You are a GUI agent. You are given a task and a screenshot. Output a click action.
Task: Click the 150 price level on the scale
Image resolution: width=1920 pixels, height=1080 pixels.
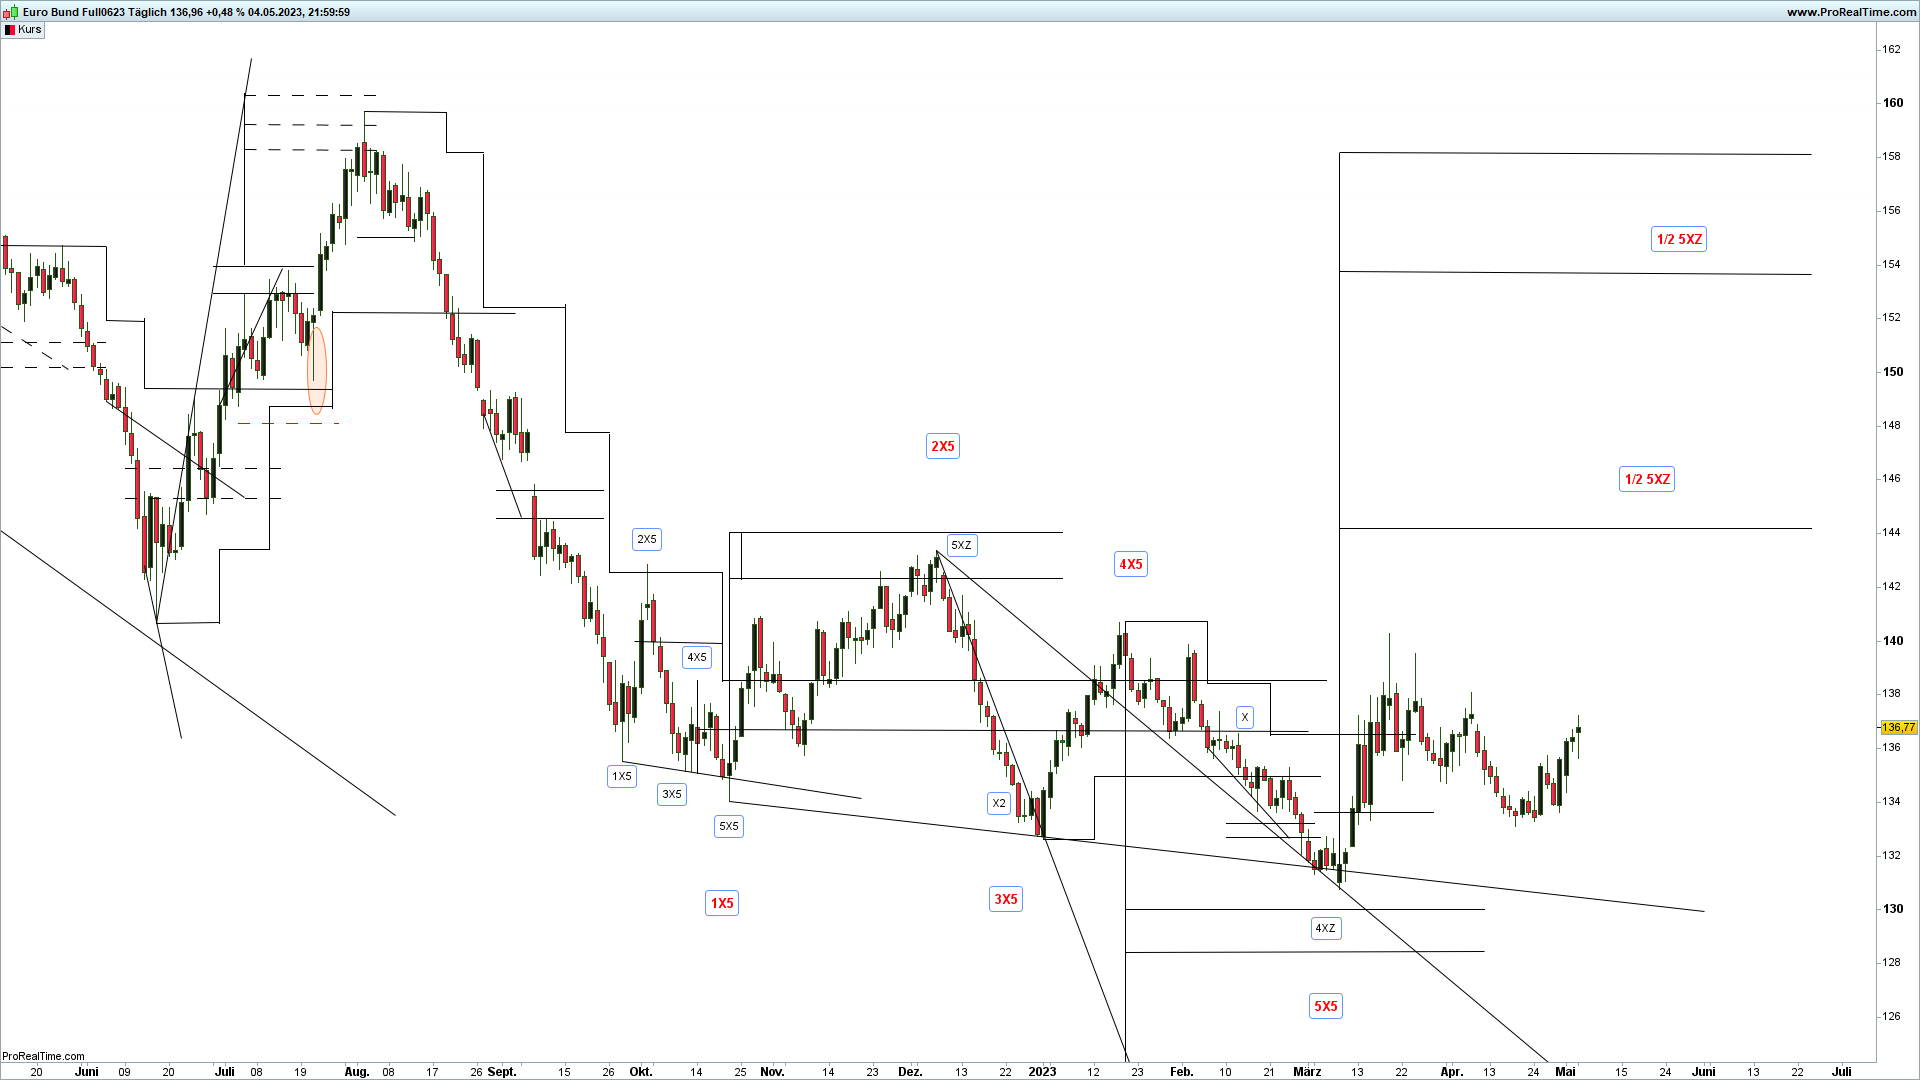pos(1893,371)
